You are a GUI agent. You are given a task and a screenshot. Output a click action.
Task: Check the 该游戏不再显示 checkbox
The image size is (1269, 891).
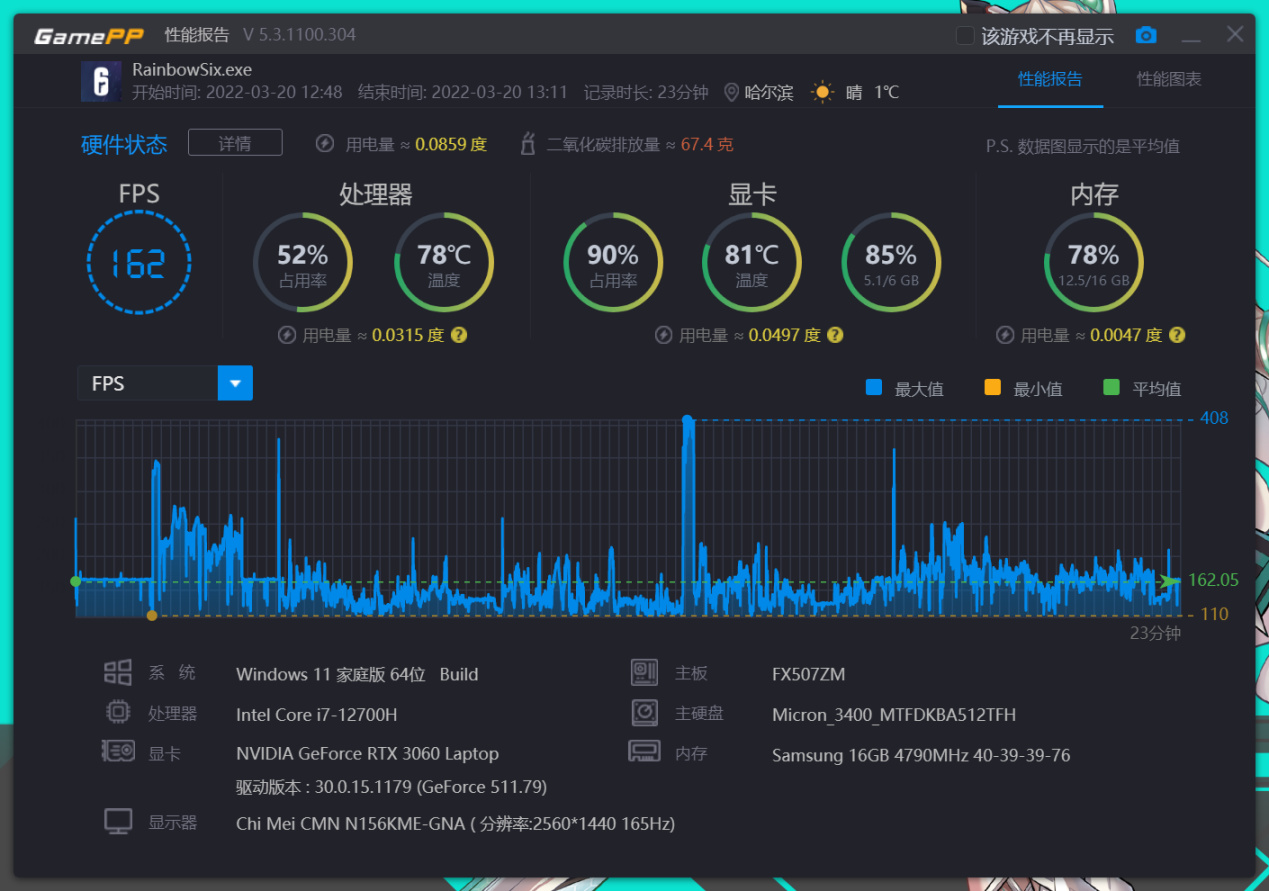965,36
